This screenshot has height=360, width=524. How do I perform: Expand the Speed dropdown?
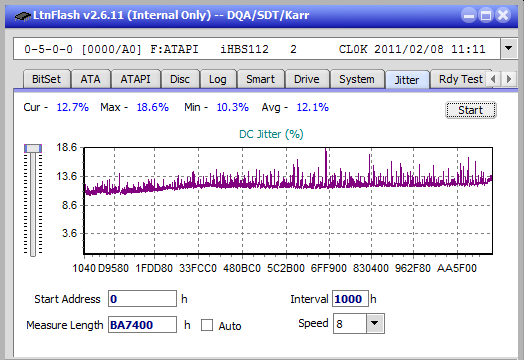tap(375, 323)
